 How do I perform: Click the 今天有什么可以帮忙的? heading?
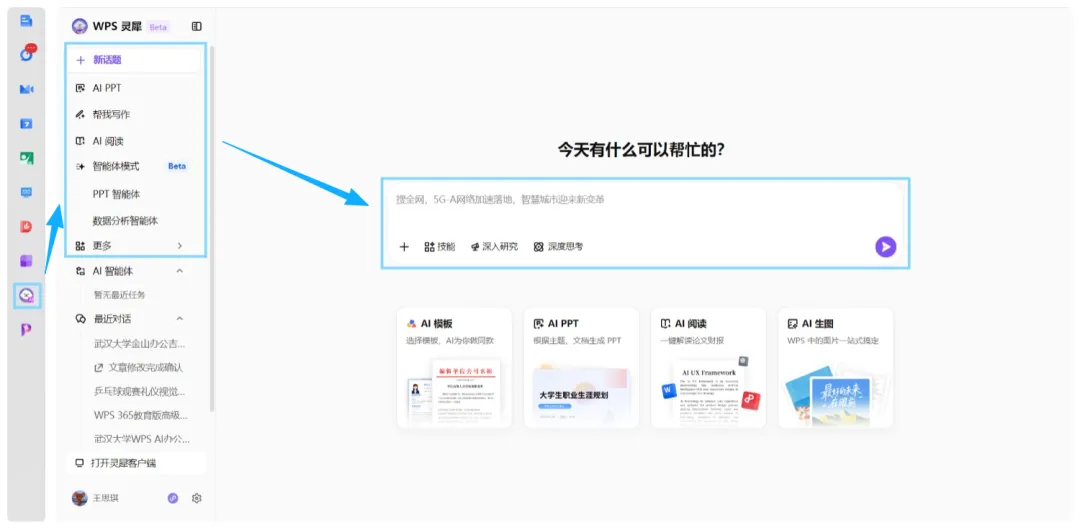pyautogui.click(x=641, y=150)
